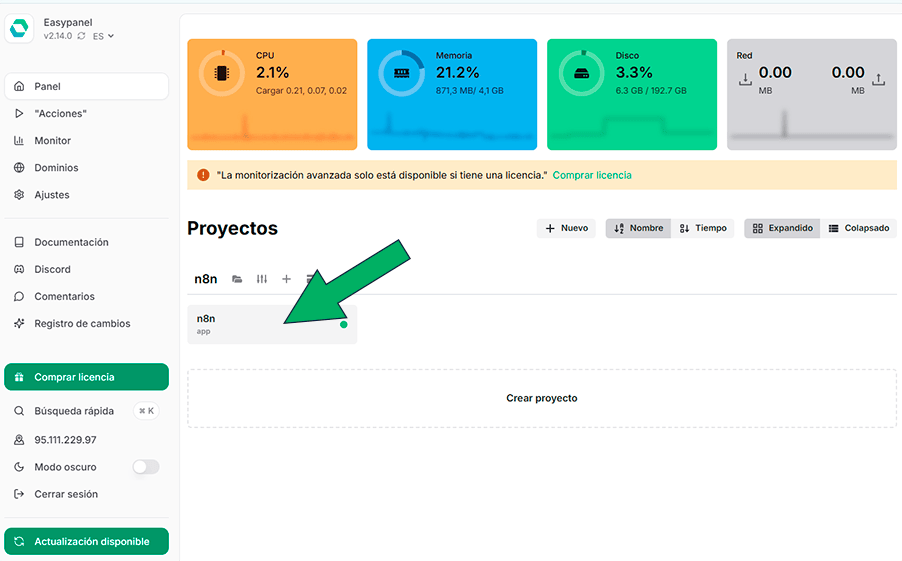Image resolution: width=902 pixels, height=561 pixels.
Task: Open n8n project settings sliders icon
Action: tap(262, 279)
